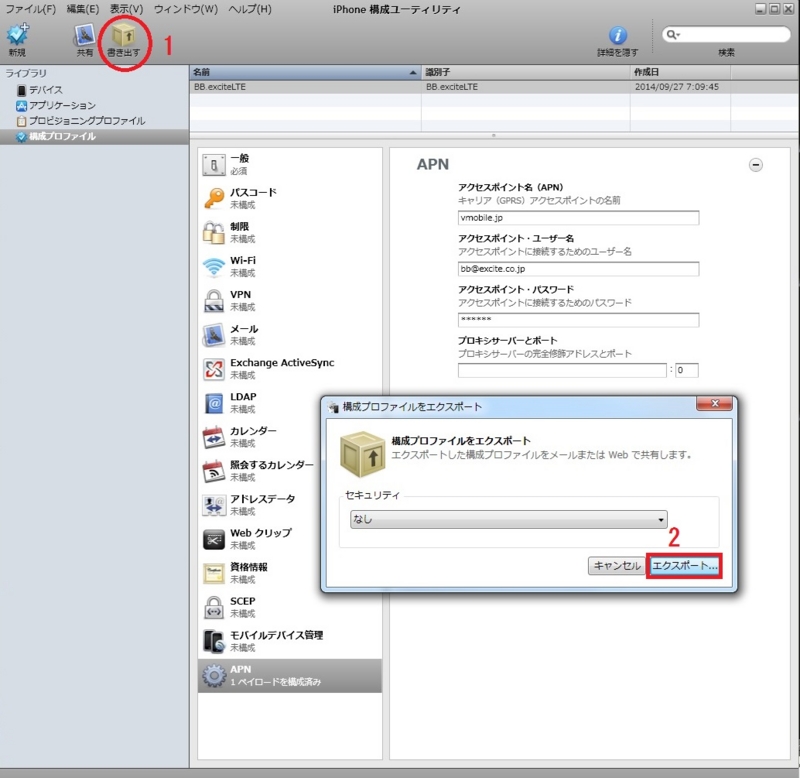Viewport: 800px width, 778px height.
Task: Select the 資格情報 (Credentials) payload
Action: (260, 573)
